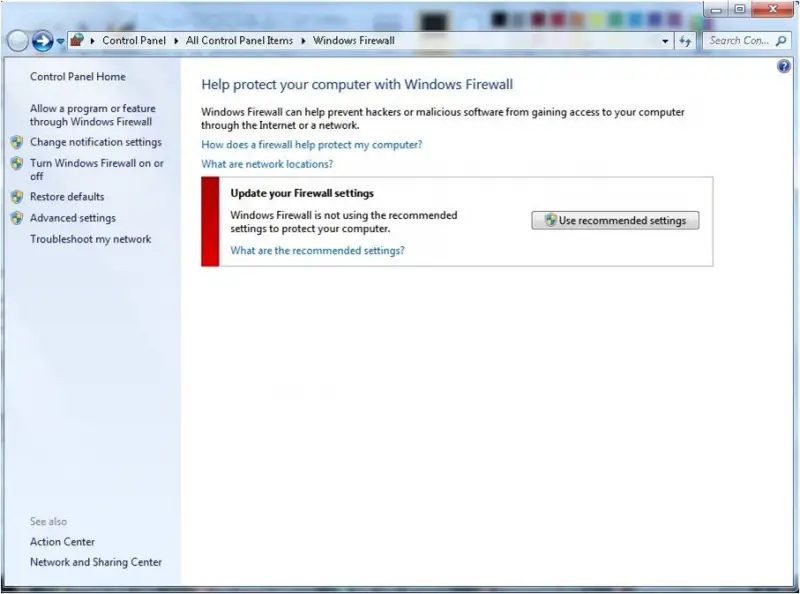Screen dimensions: 800x594
Task: Choose Restore defaults
Action: [67, 196]
